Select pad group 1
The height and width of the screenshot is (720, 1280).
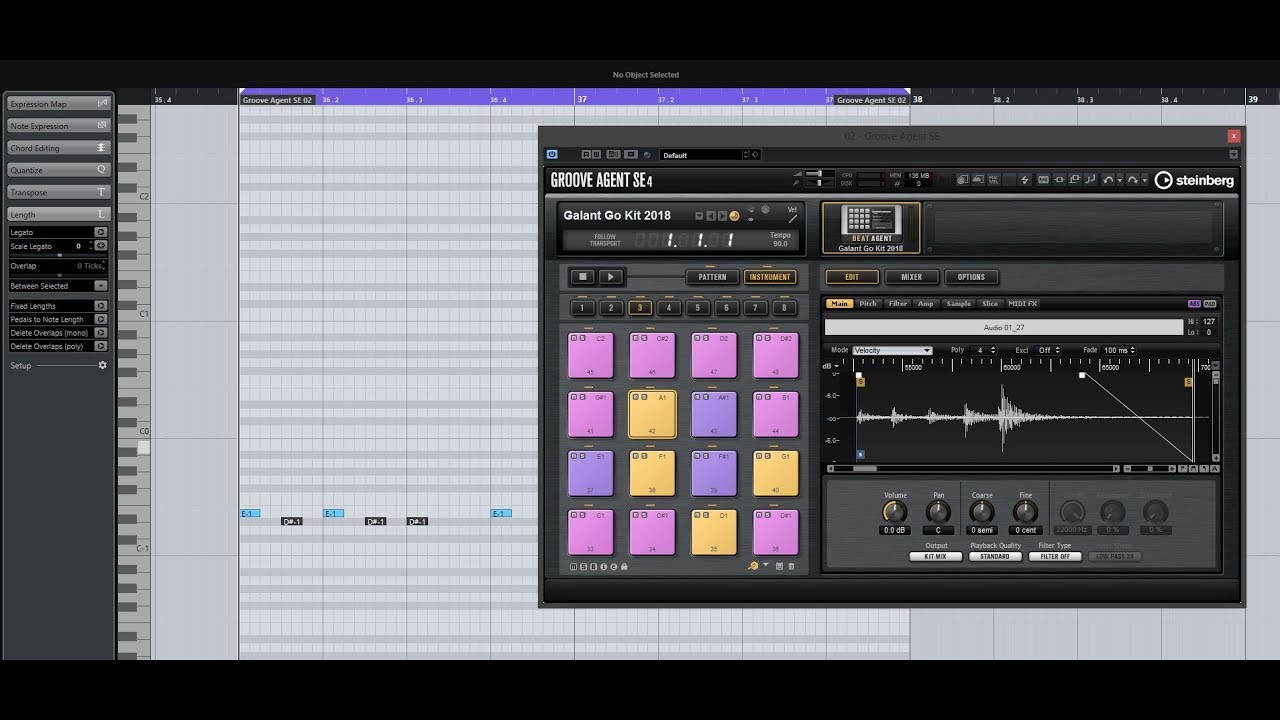point(582,308)
